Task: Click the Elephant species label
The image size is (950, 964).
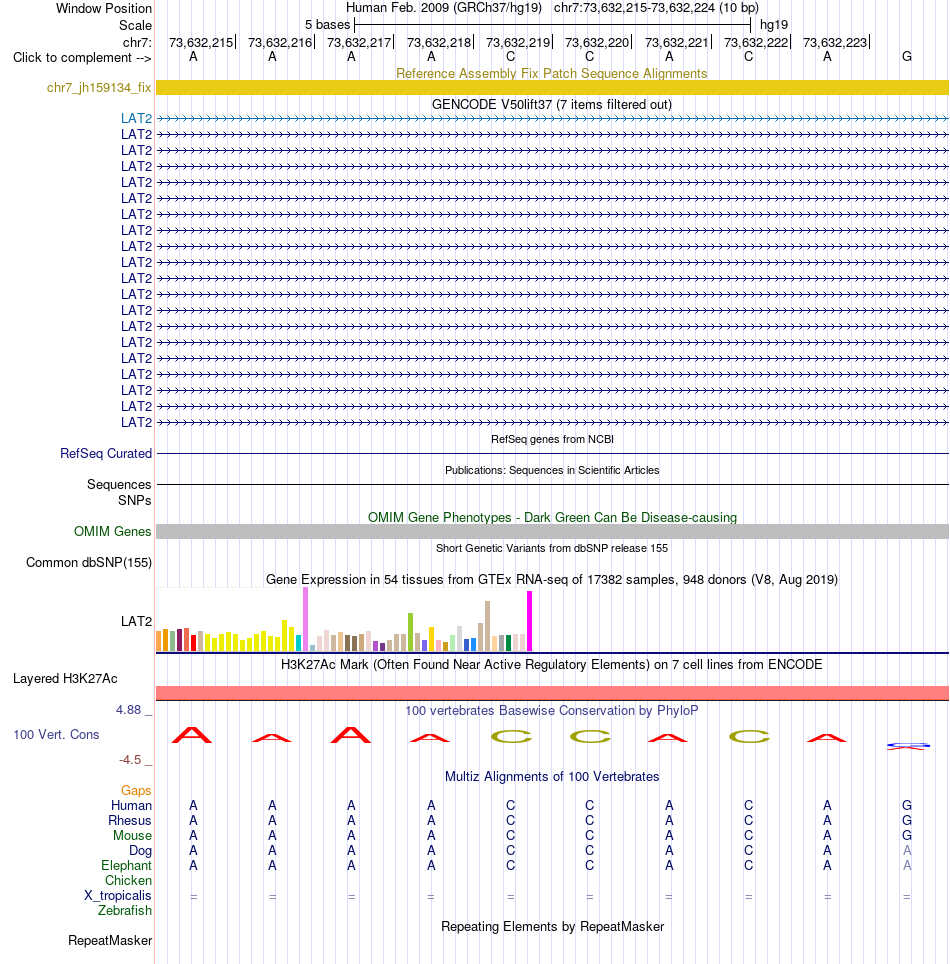Action: pyautogui.click(x=126, y=866)
